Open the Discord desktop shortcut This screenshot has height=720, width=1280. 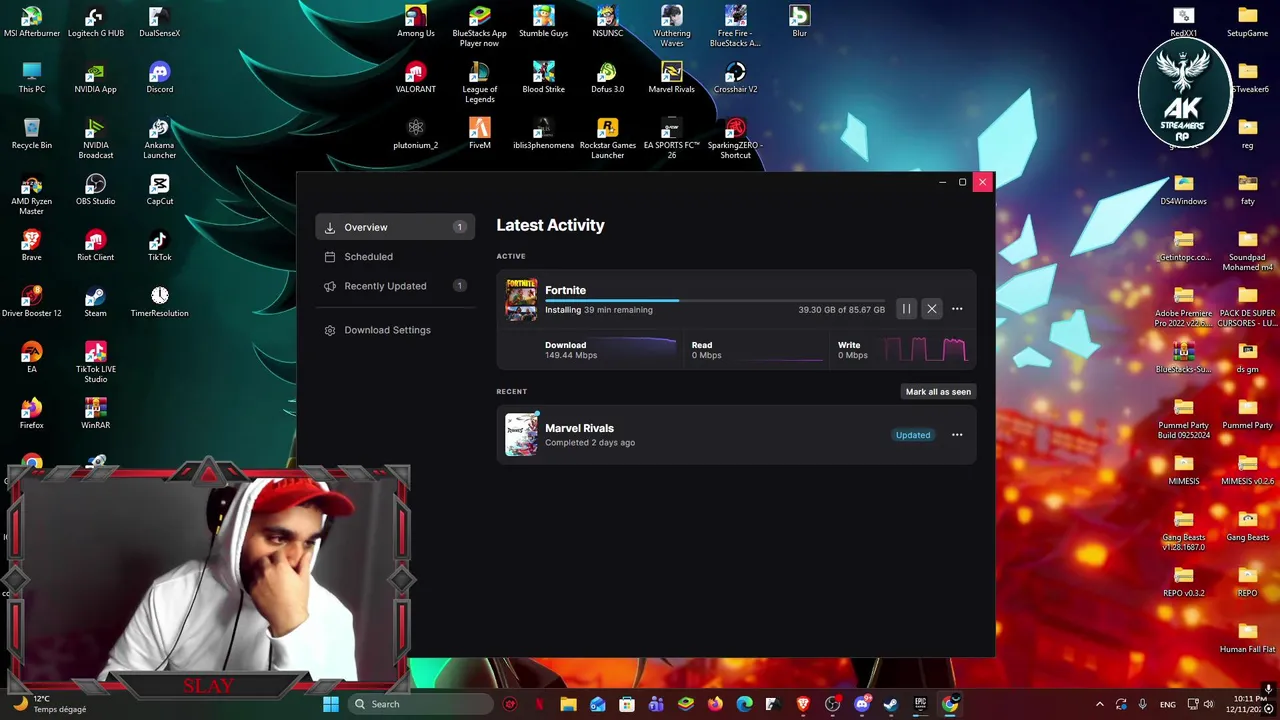(x=160, y=78)
